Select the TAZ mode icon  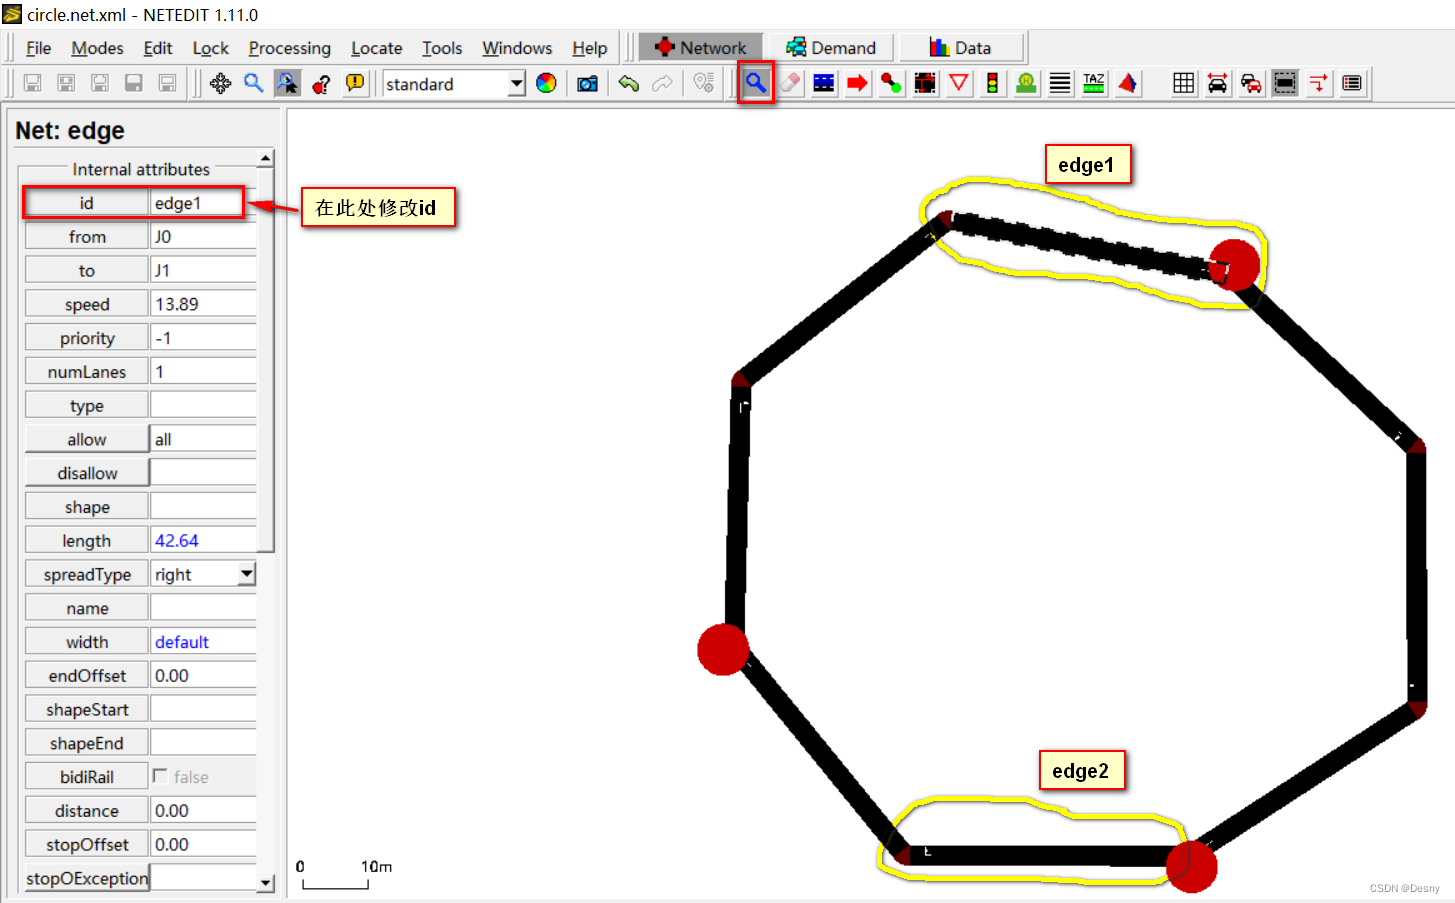[1094, 83]
